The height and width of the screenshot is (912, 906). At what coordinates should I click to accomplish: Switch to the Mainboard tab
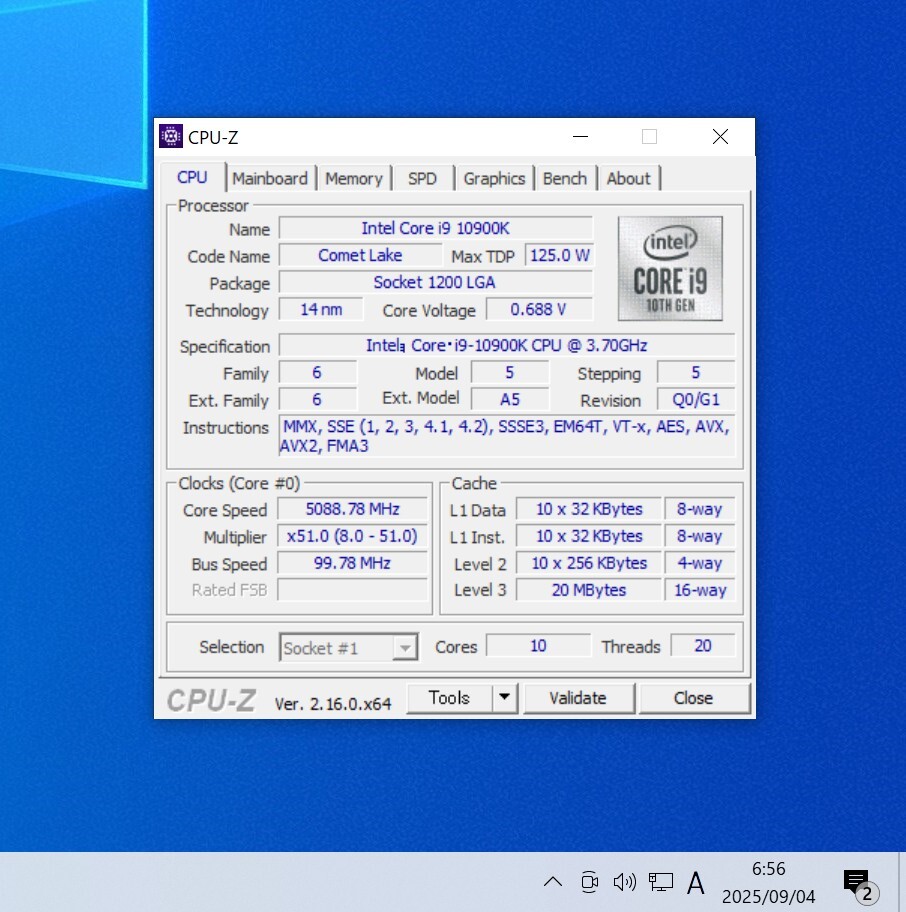click(x=270, y=179)
